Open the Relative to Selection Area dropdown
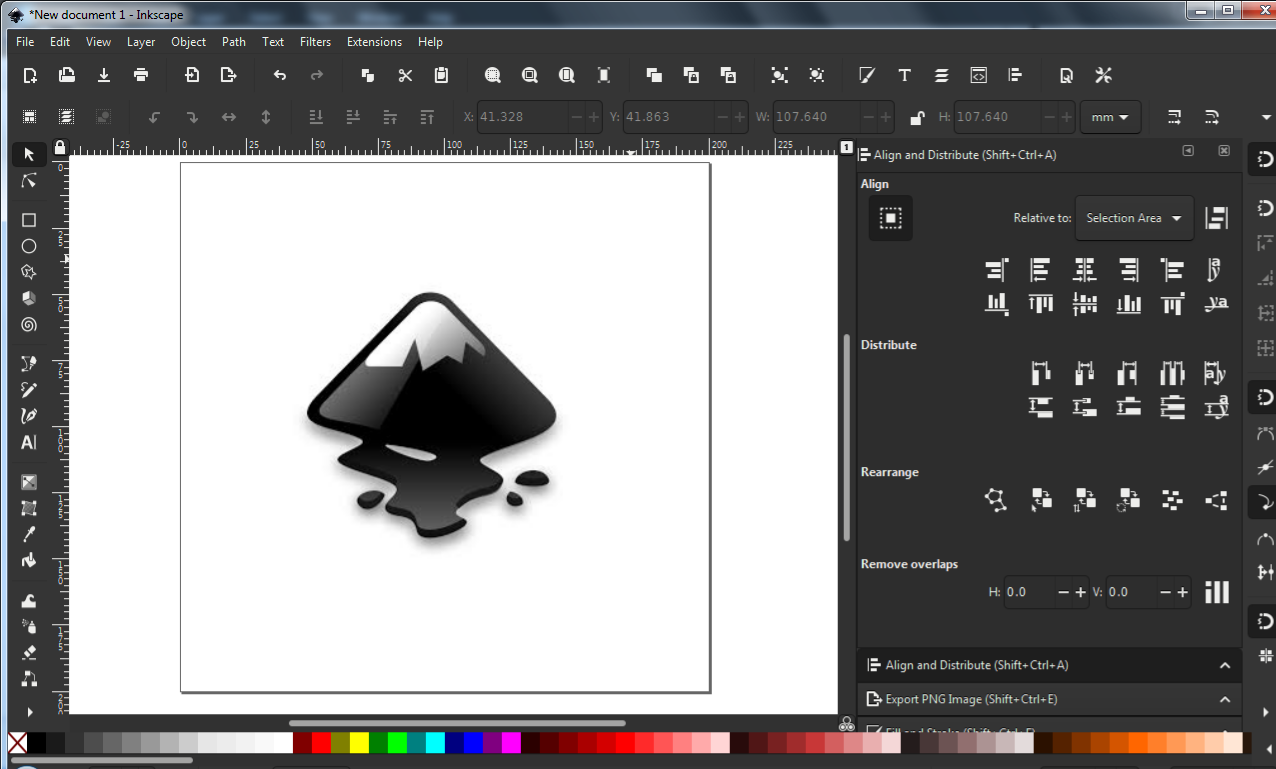Image resolution: width=1276 pixels, height=769 pixels. pos(1134,218)
